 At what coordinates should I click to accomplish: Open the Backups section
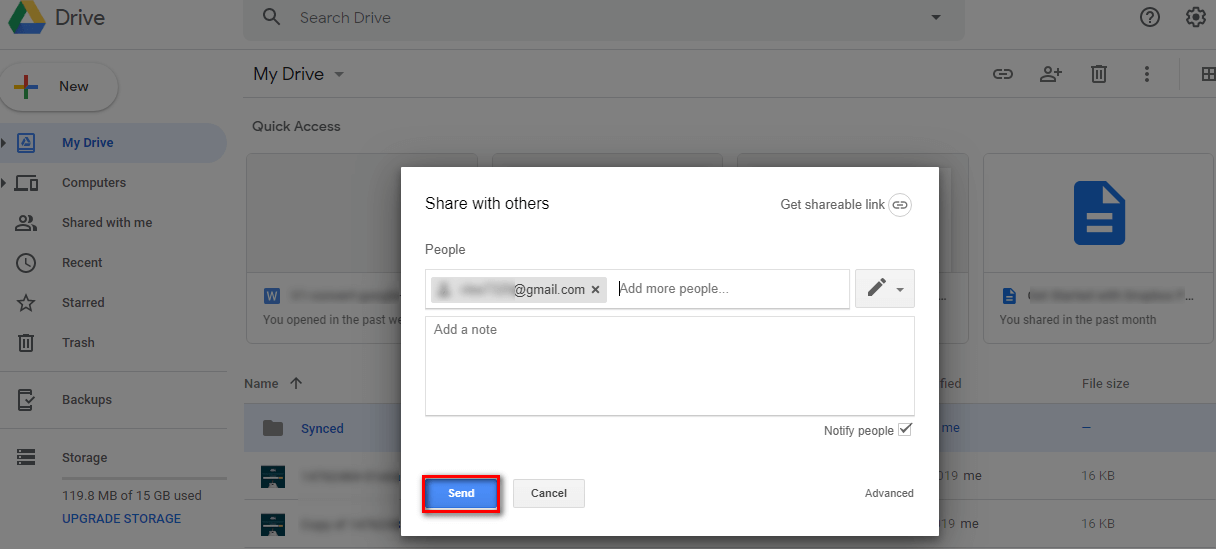[x=87, y=400]
